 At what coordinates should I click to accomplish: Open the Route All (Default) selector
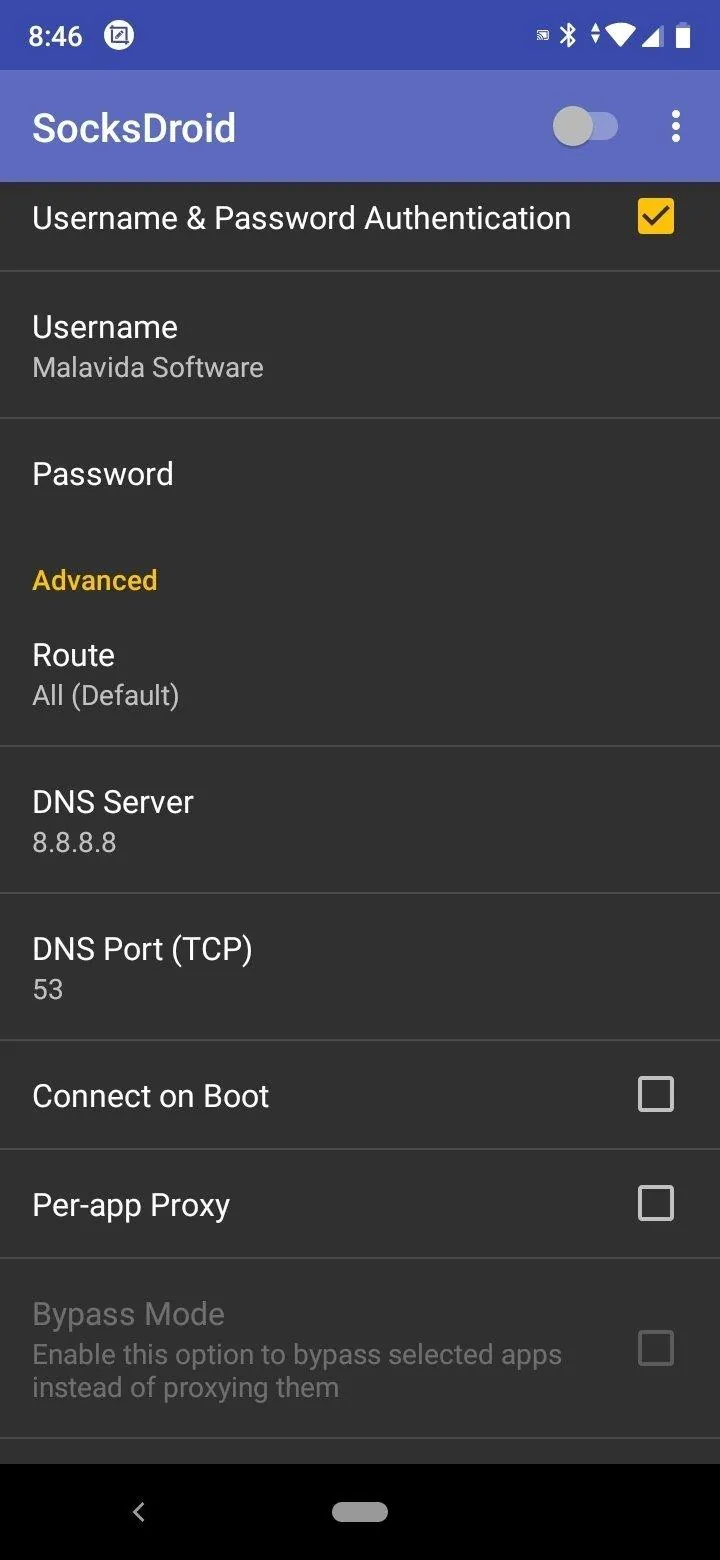360,674
